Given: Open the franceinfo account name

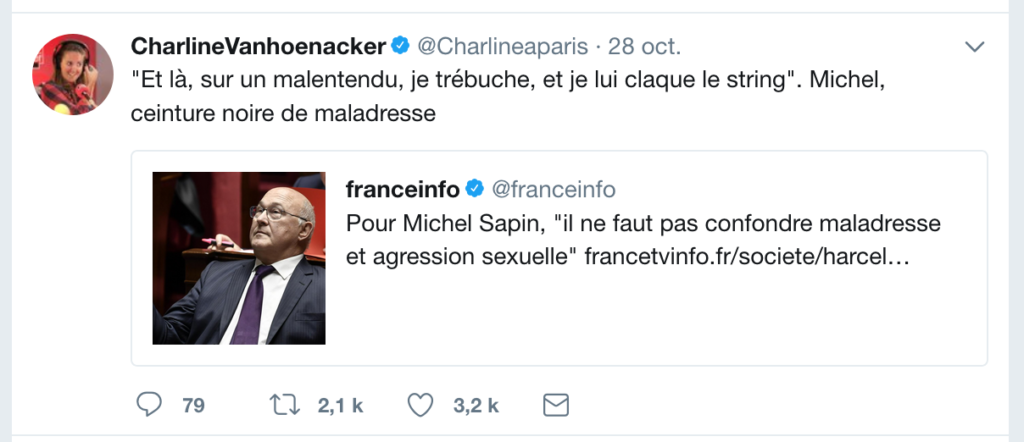Looking at the screenshot, I should tap(402, 189).
